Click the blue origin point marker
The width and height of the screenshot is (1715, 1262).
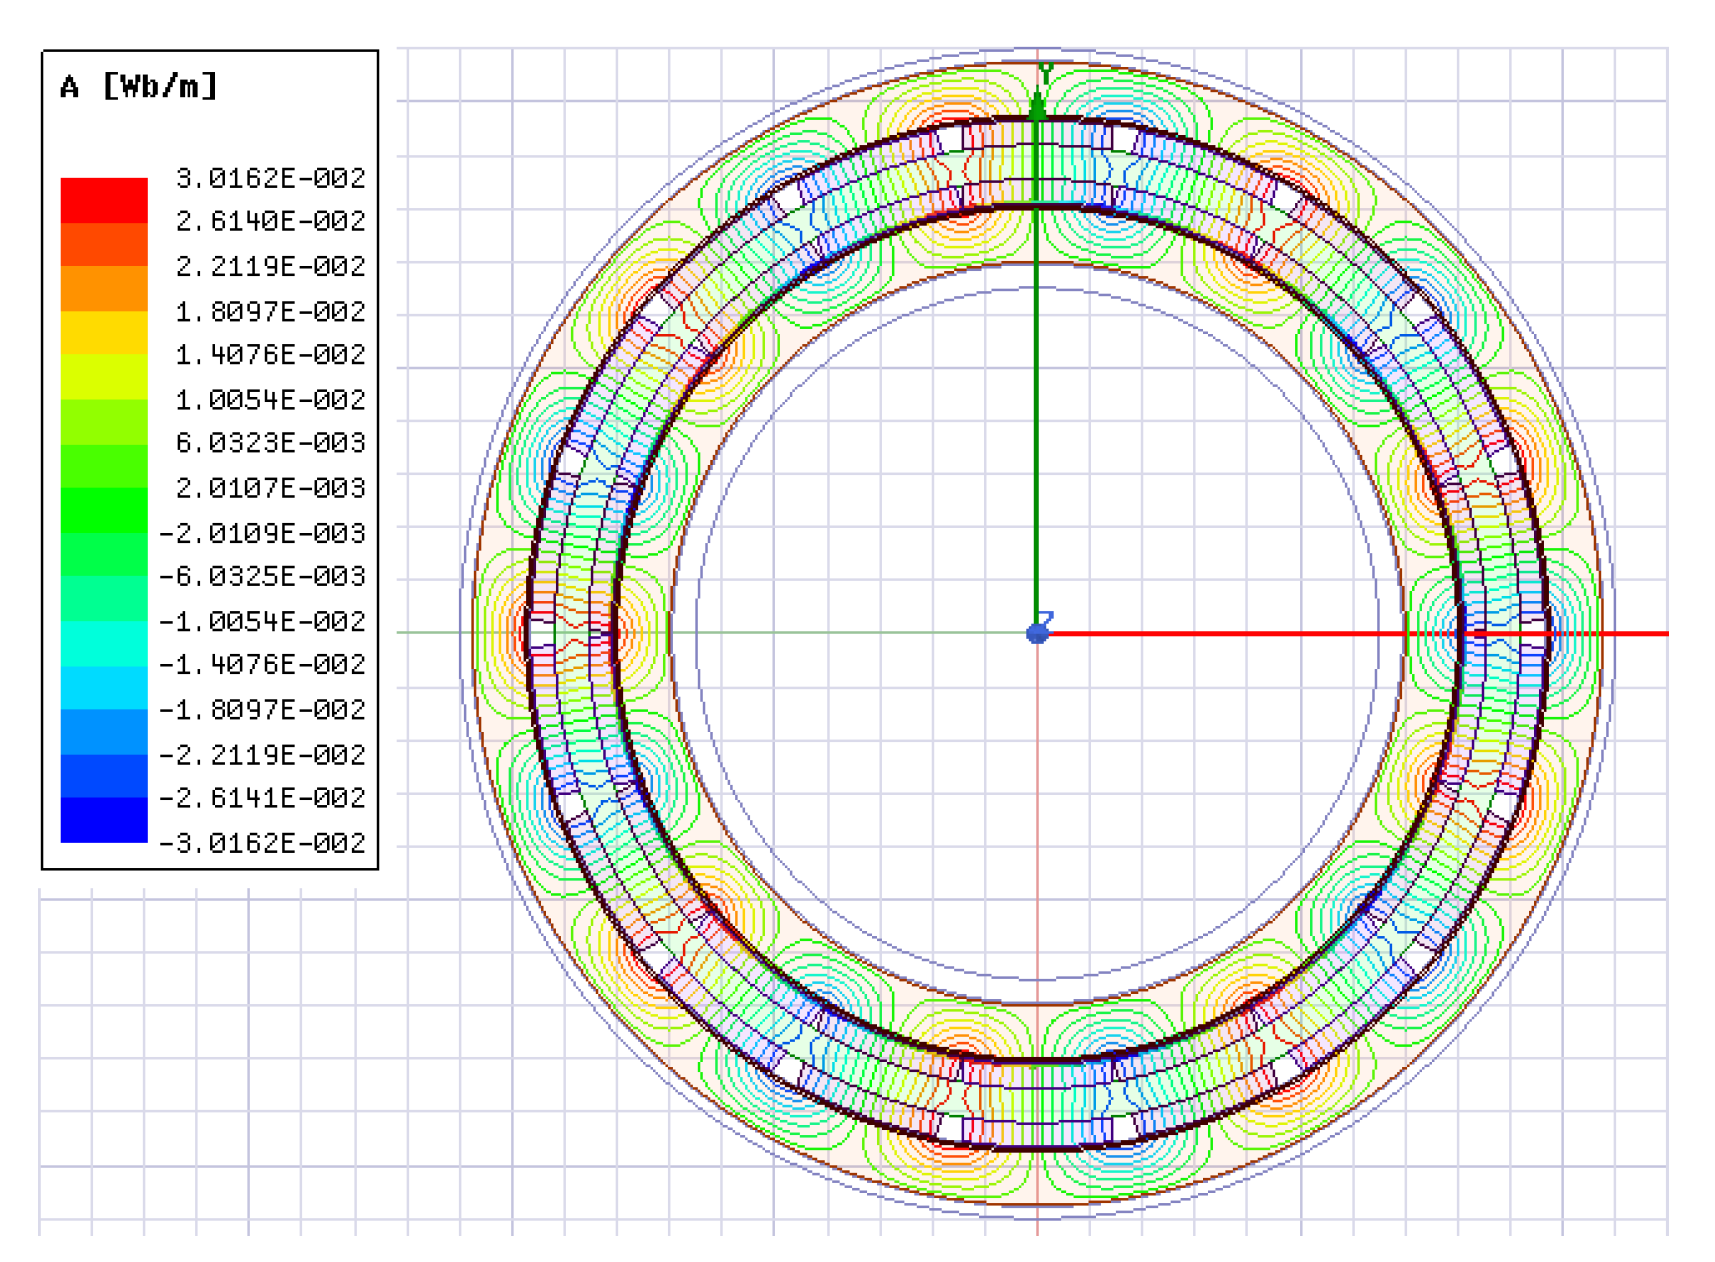1038,633
